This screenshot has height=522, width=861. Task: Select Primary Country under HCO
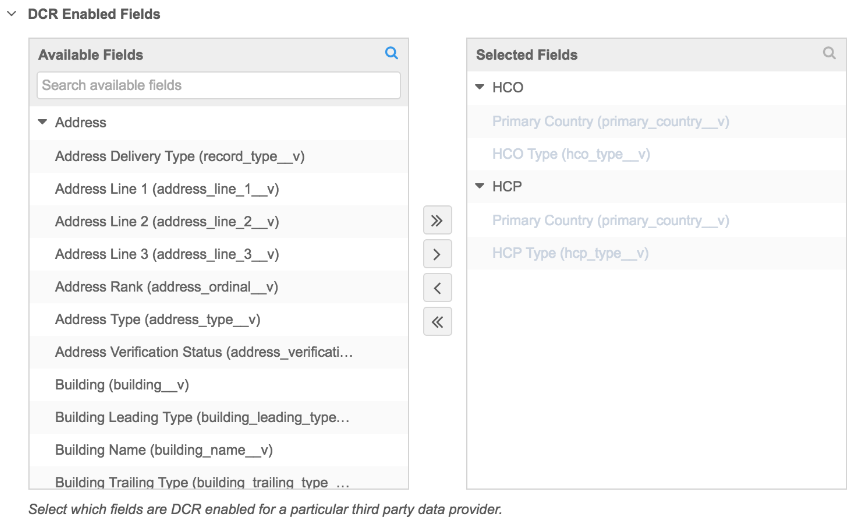tap(610, 121)
